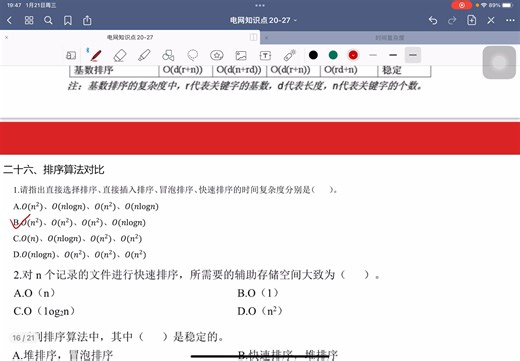Open document search
520x361 pixels.
[x=48, y=21]
